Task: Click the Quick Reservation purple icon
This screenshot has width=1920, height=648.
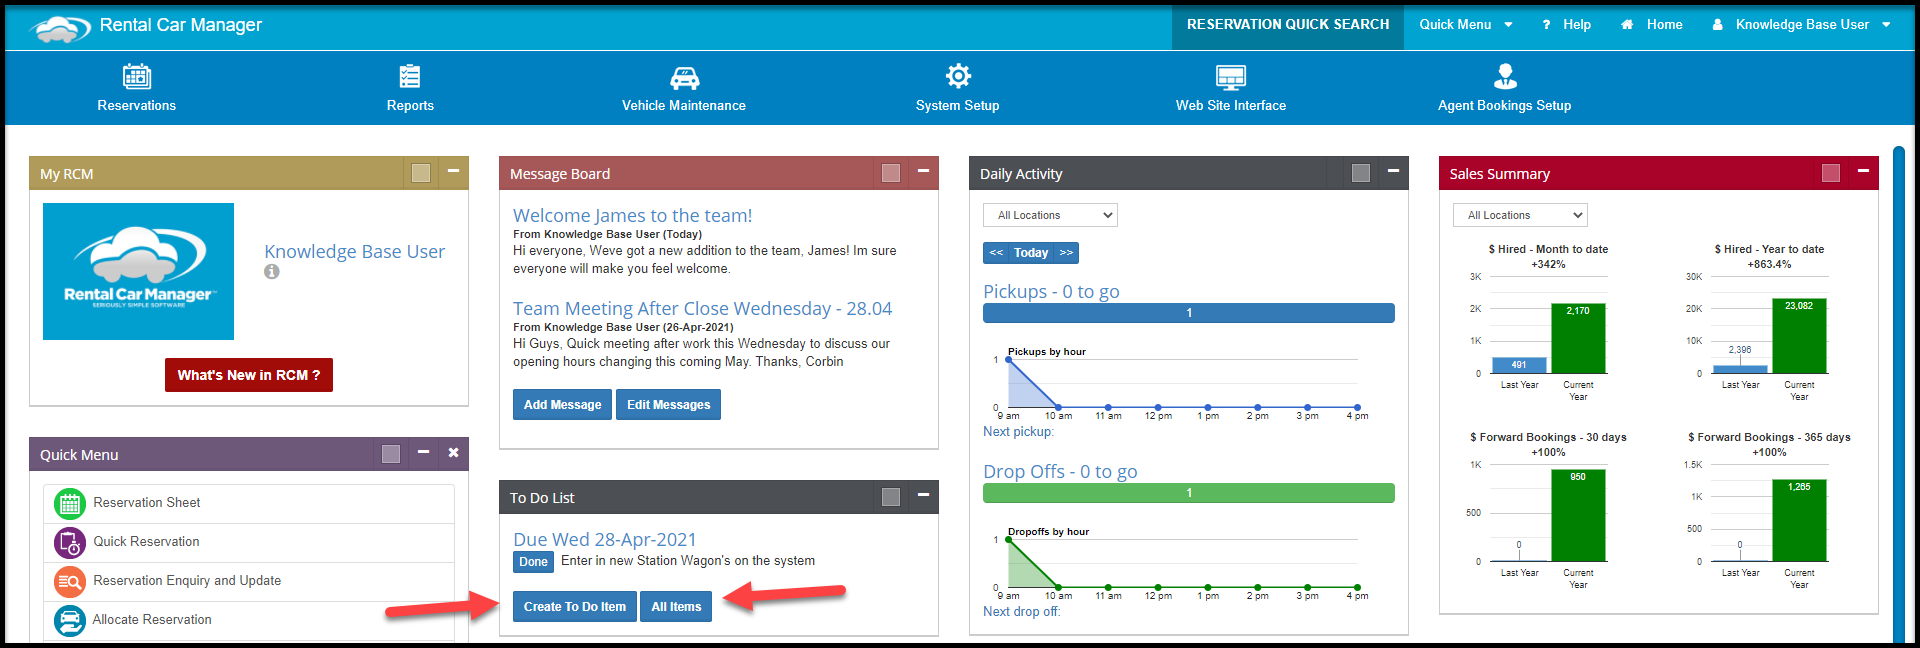Action: click(x=70, y=542)
